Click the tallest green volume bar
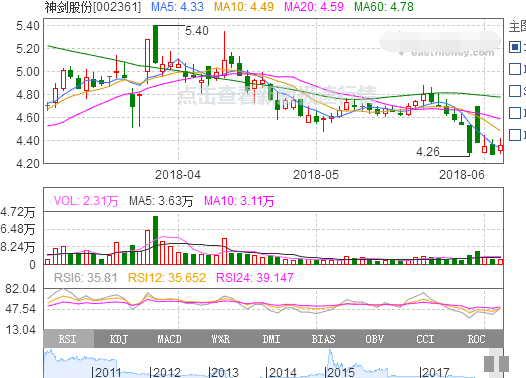The height and width of the screenshot is (378, 526). pyautogui.click(x=155, y=240)
